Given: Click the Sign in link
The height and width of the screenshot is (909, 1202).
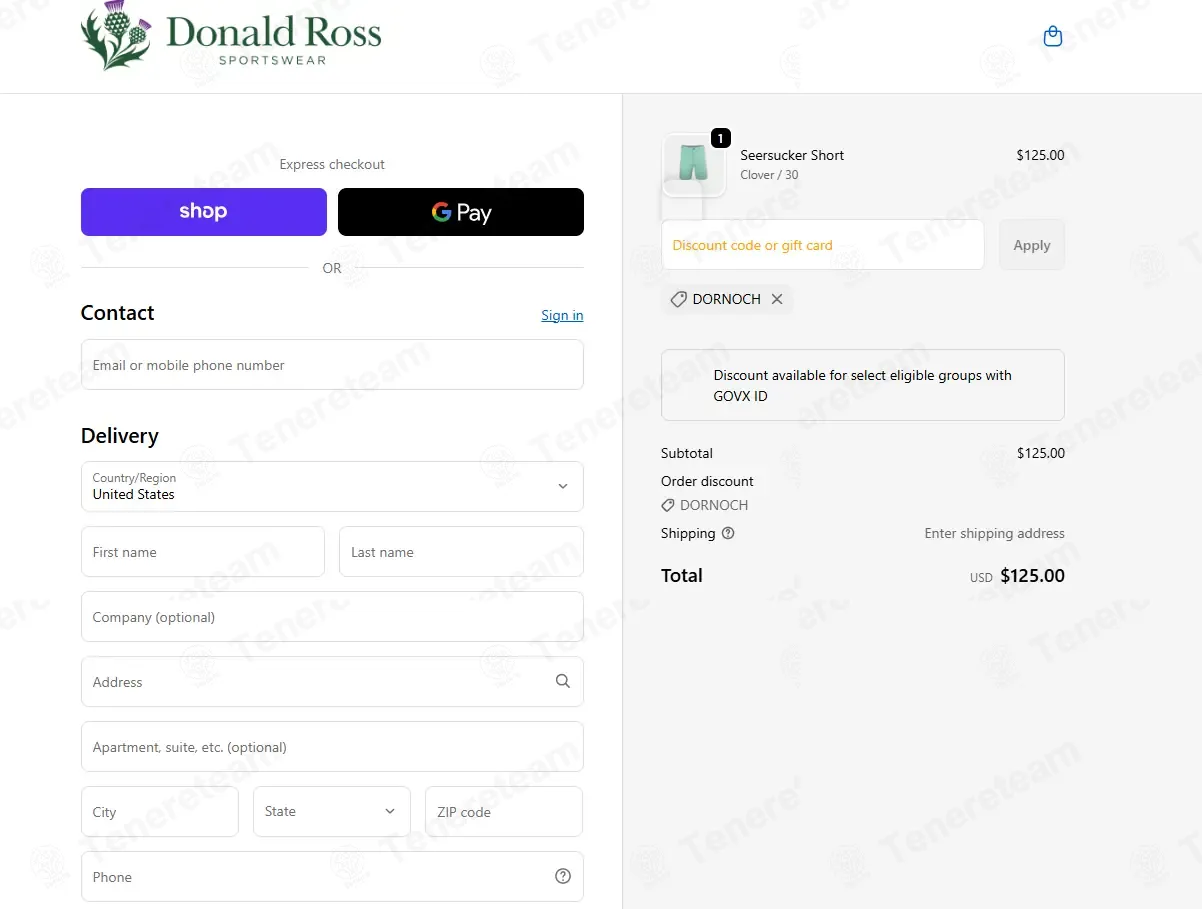Looking at the screenshot, I should click(562, 315).
